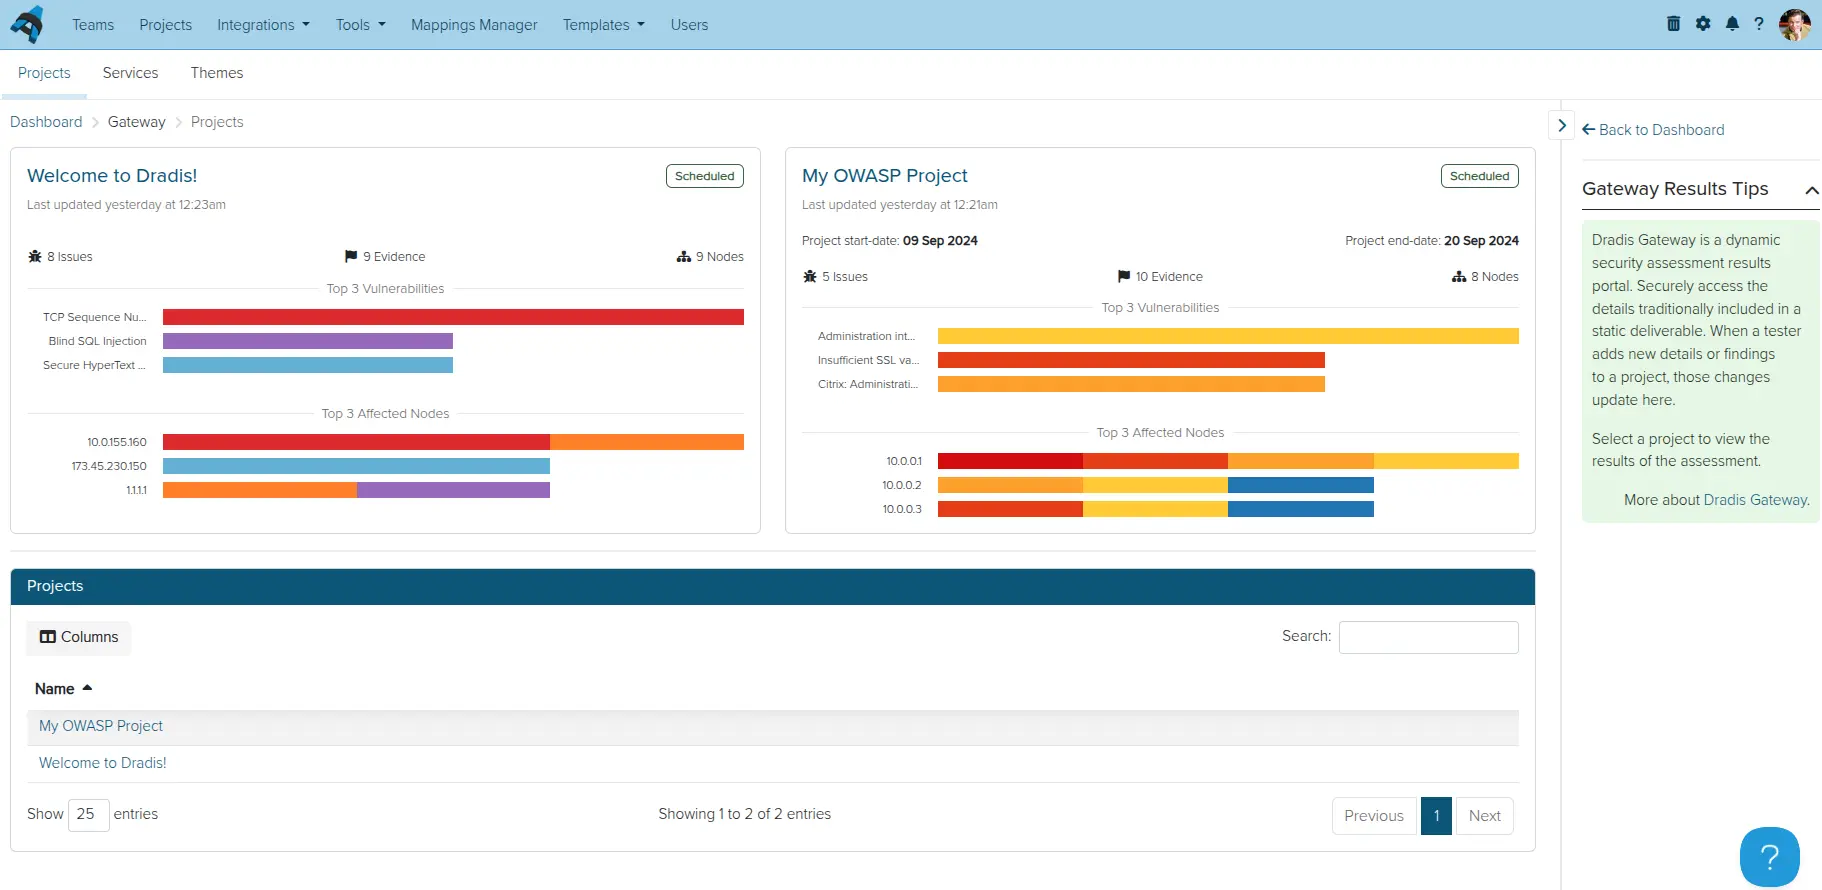1822x890 pixels.
Task: Click Gateway breadcrumb
Action: [137, 122]
